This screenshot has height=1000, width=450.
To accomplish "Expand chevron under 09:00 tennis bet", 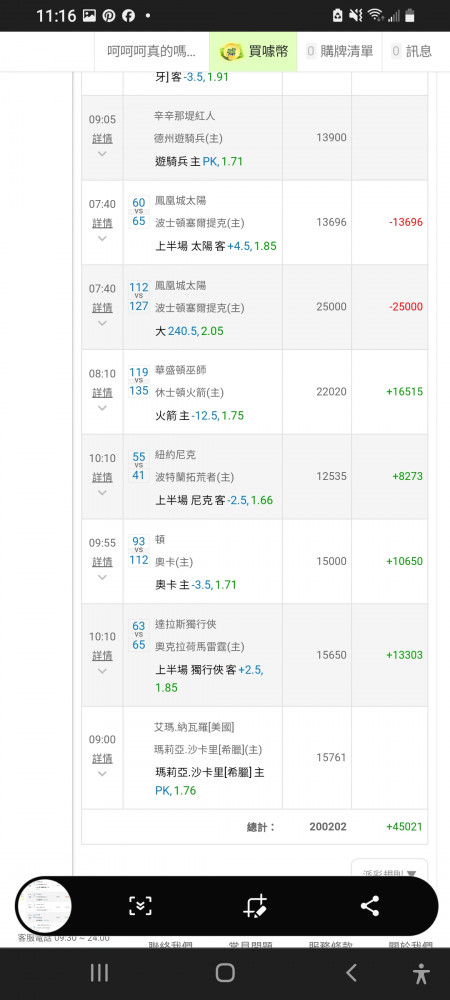I will coord(102,774).
